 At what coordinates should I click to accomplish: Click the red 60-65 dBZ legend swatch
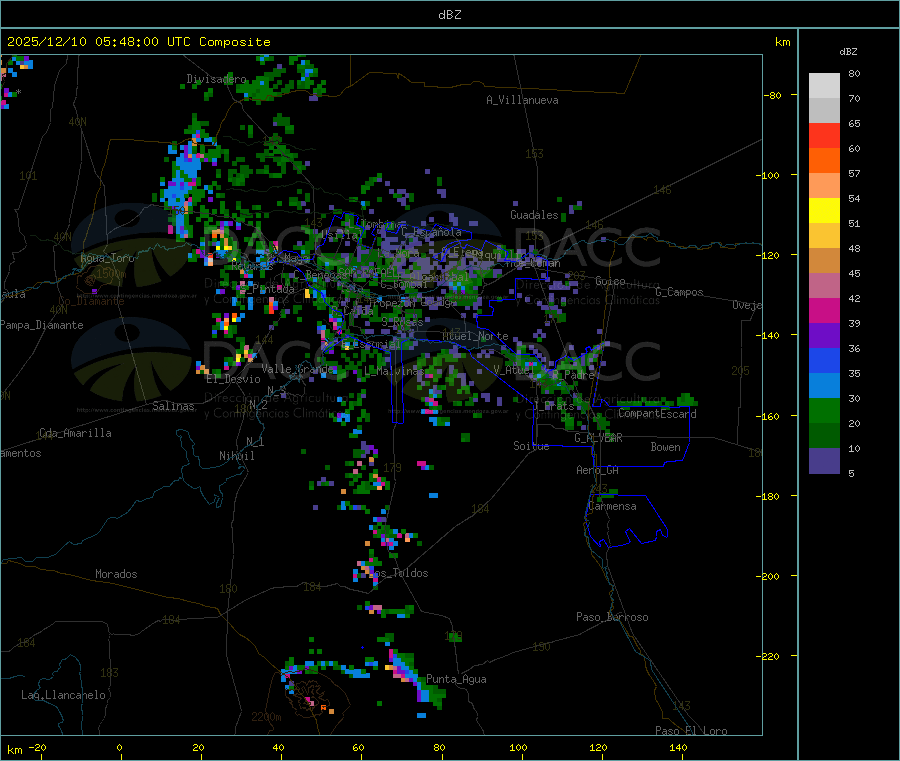point(824,135)
